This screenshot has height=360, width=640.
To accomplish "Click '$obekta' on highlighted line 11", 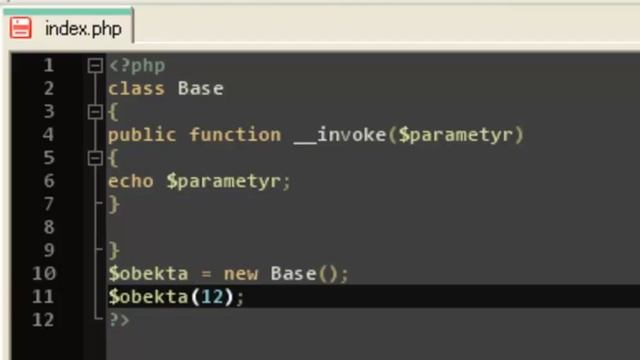I will pos(148,297).
